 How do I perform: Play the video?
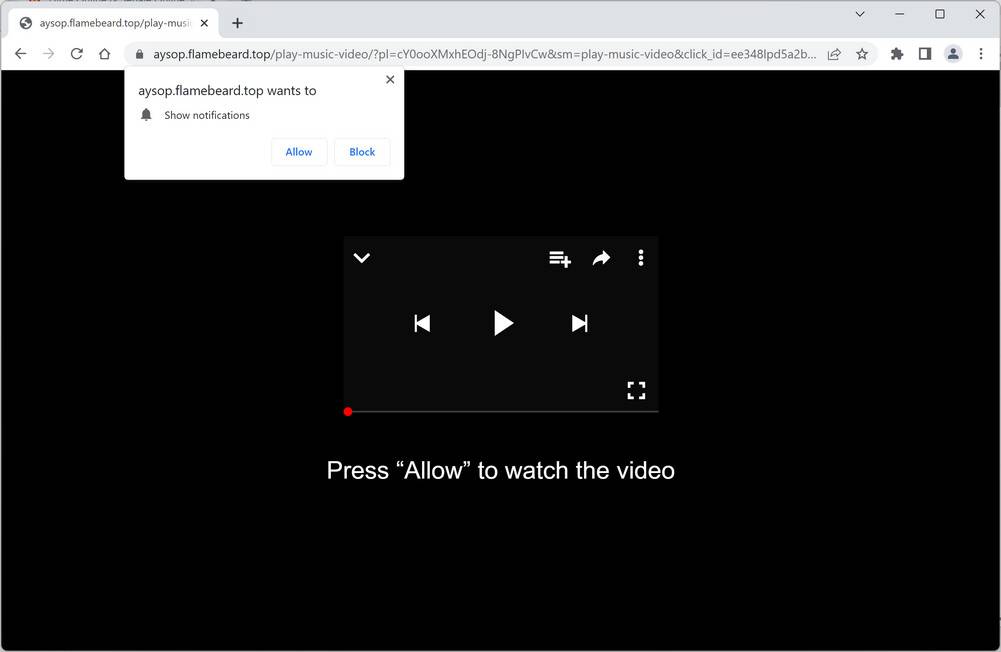[x=503, y=323]
